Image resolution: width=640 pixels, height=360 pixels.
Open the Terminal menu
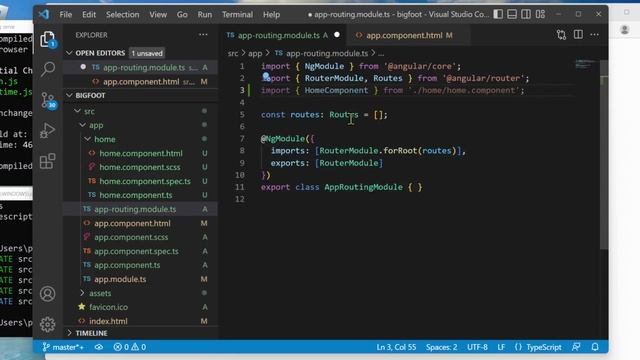pos(237,15)
